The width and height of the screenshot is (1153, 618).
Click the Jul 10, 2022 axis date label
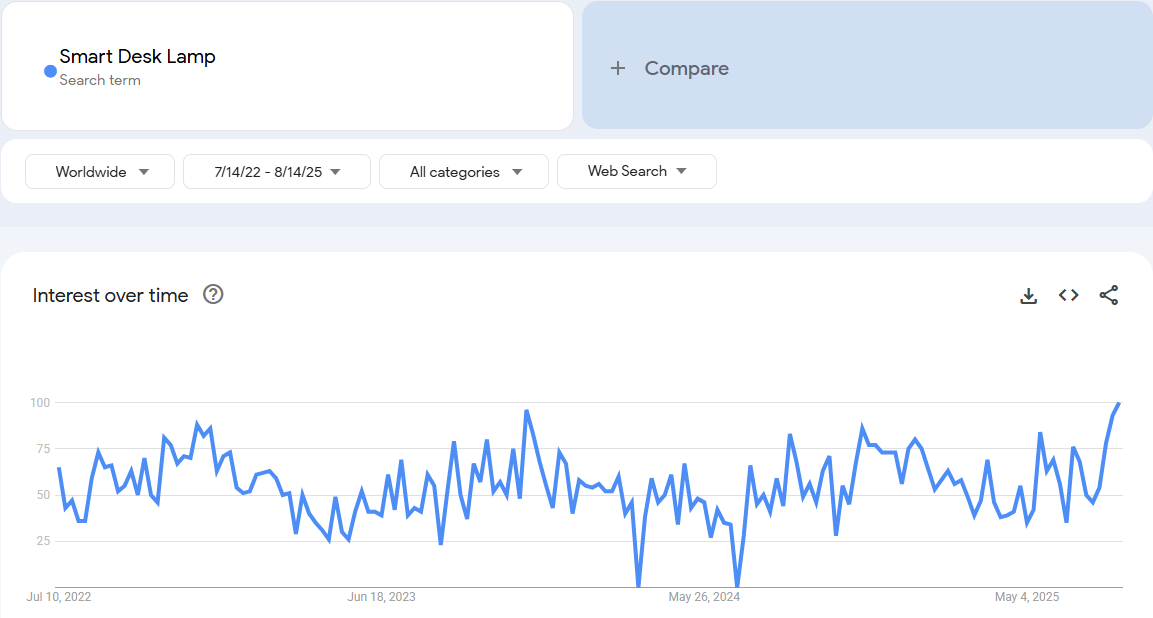(59, 597)
